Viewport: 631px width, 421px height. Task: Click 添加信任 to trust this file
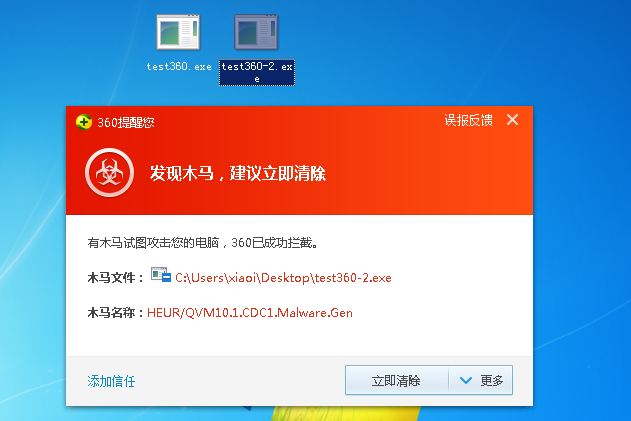(x=111, y=381)
